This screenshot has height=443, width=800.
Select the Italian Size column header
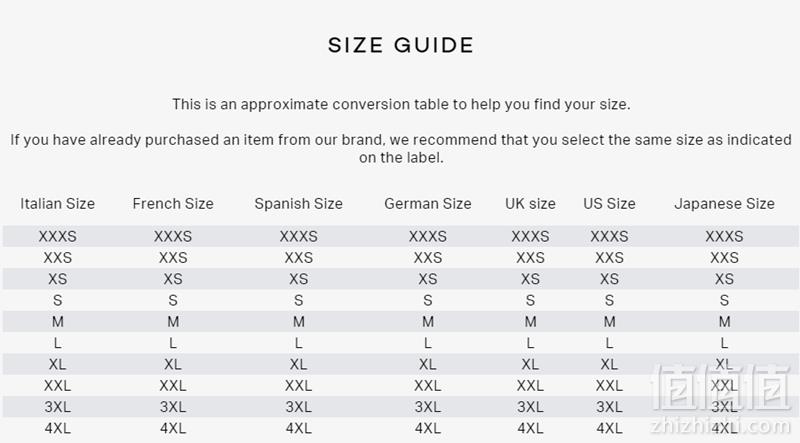(58, 204)
